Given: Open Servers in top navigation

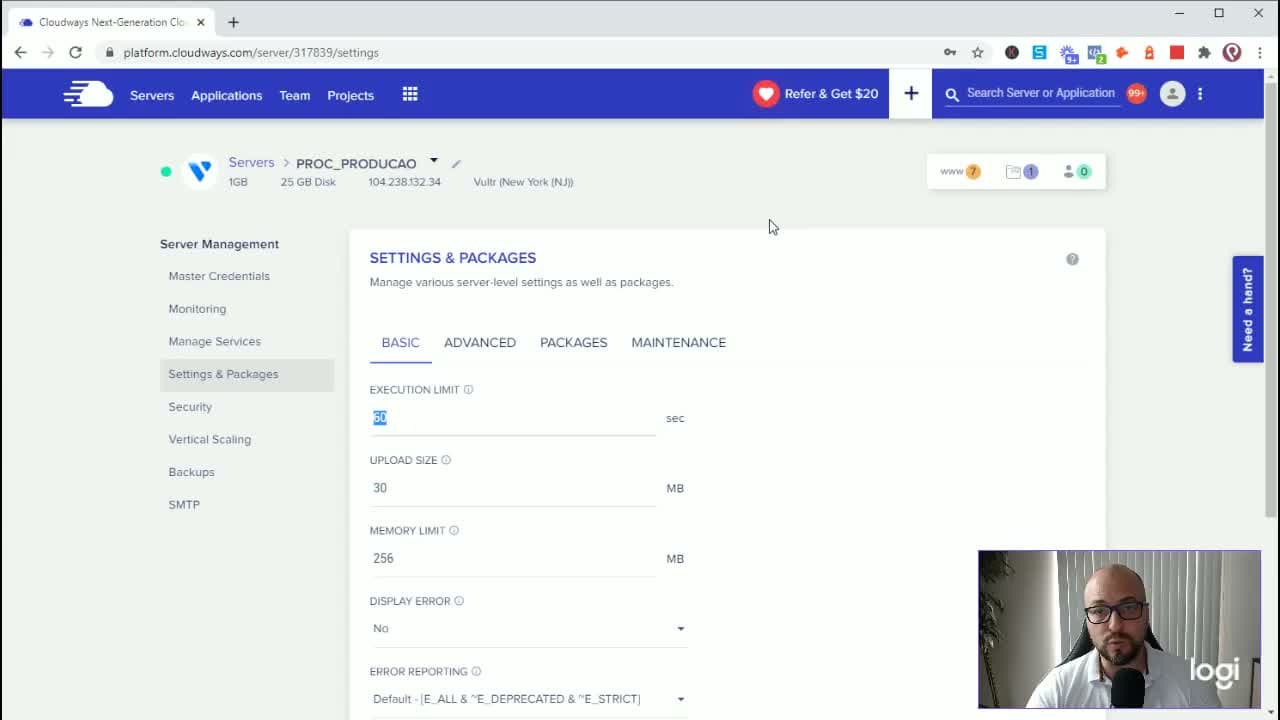Looking at the screenshot, I should point(152,95).
